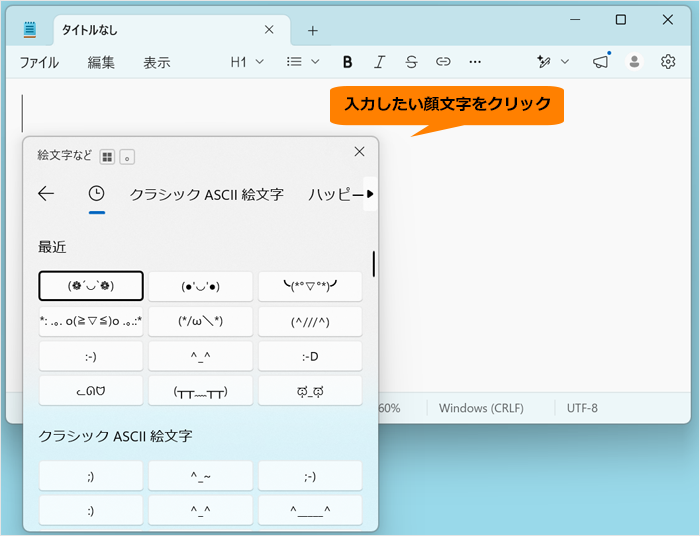Go back with the arrow in emoji panel
Screen dimensions: 700x536
(x=46, y=194)
